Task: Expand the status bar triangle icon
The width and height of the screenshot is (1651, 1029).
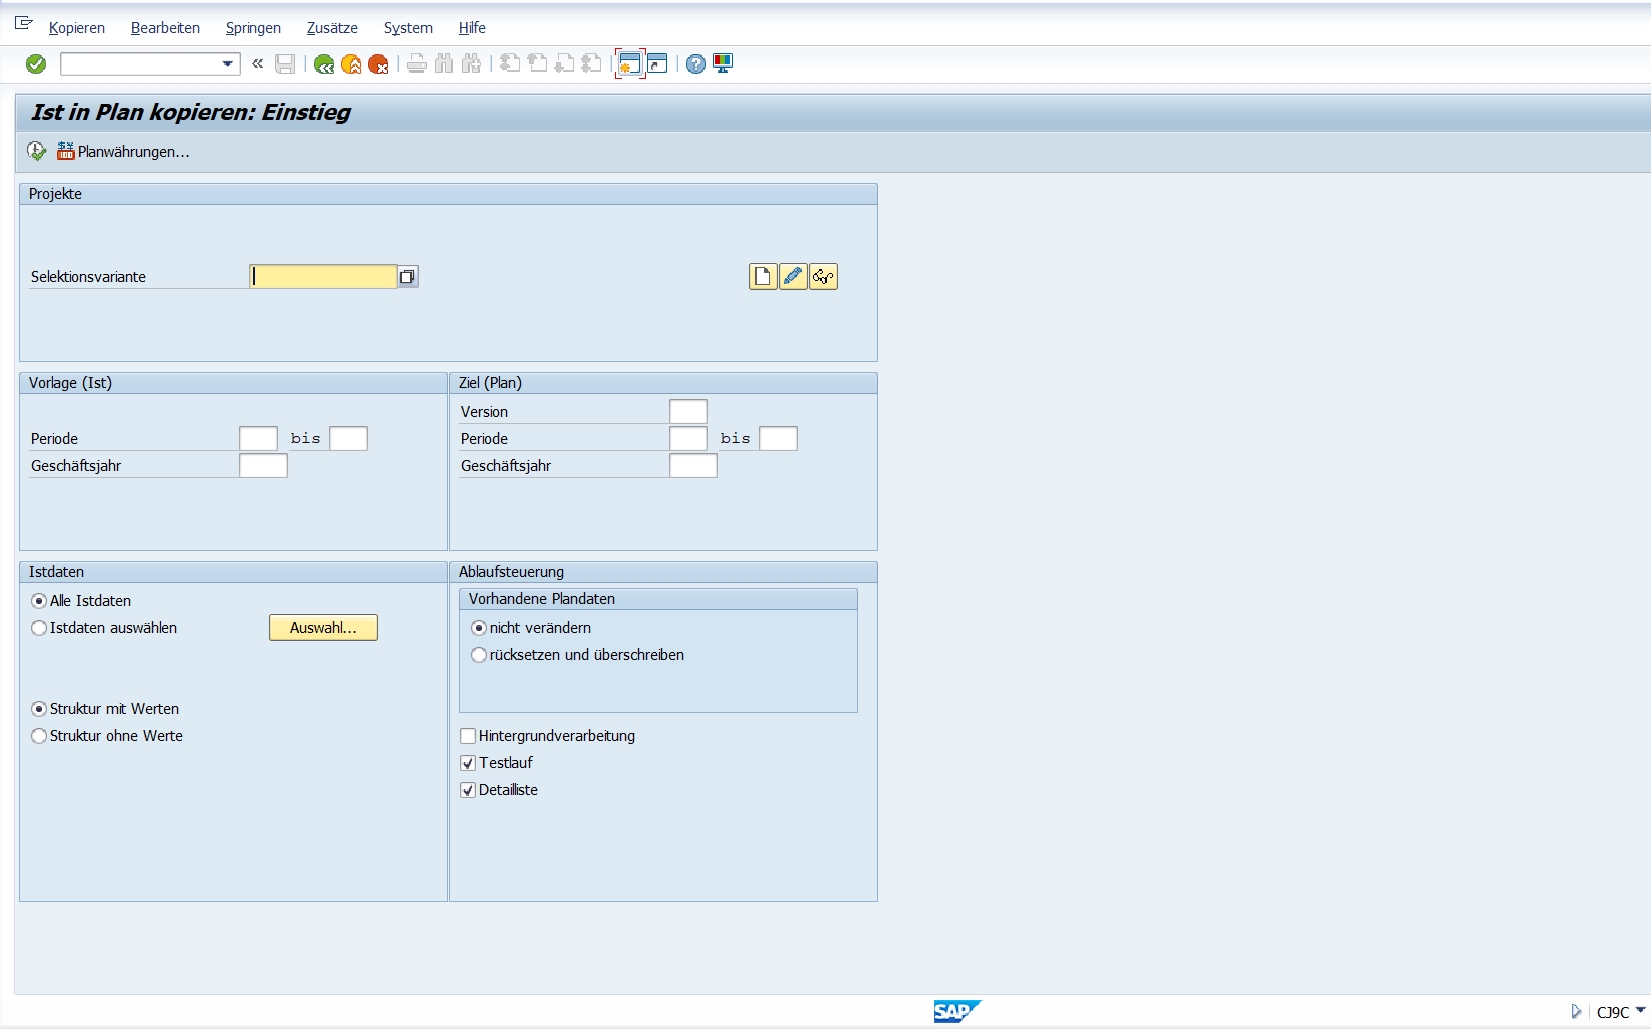Action: 1576,1012
